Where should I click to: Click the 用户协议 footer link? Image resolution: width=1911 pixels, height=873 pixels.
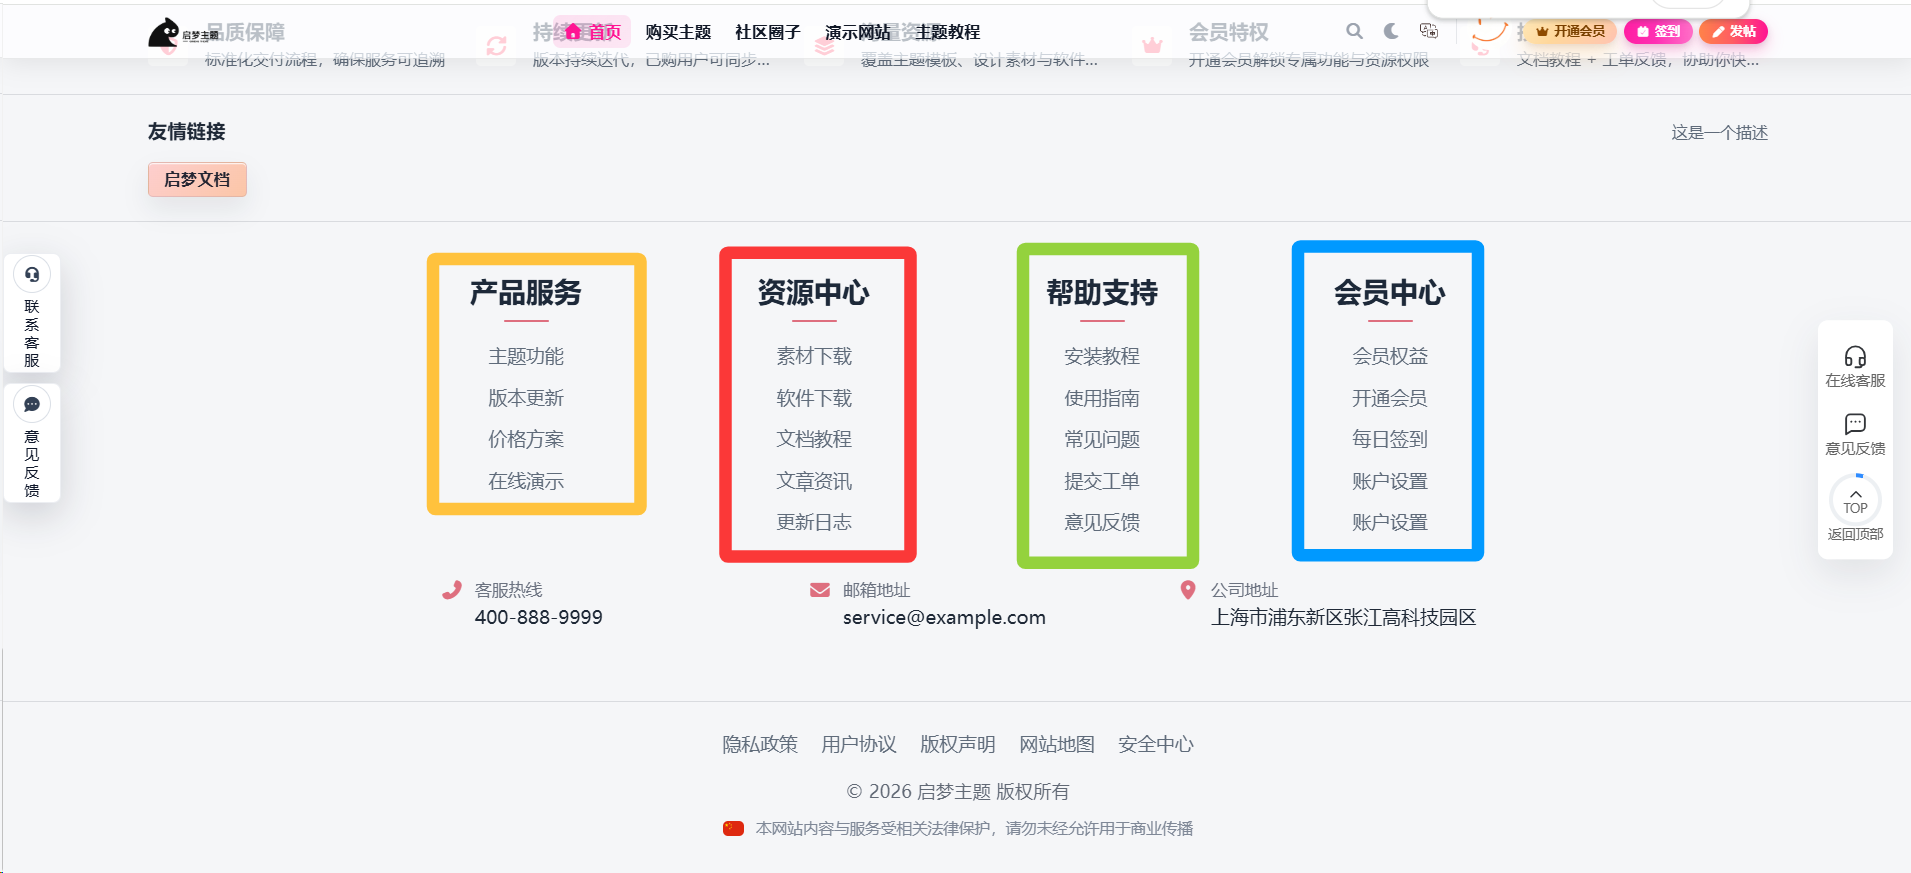tap(859, 744)
